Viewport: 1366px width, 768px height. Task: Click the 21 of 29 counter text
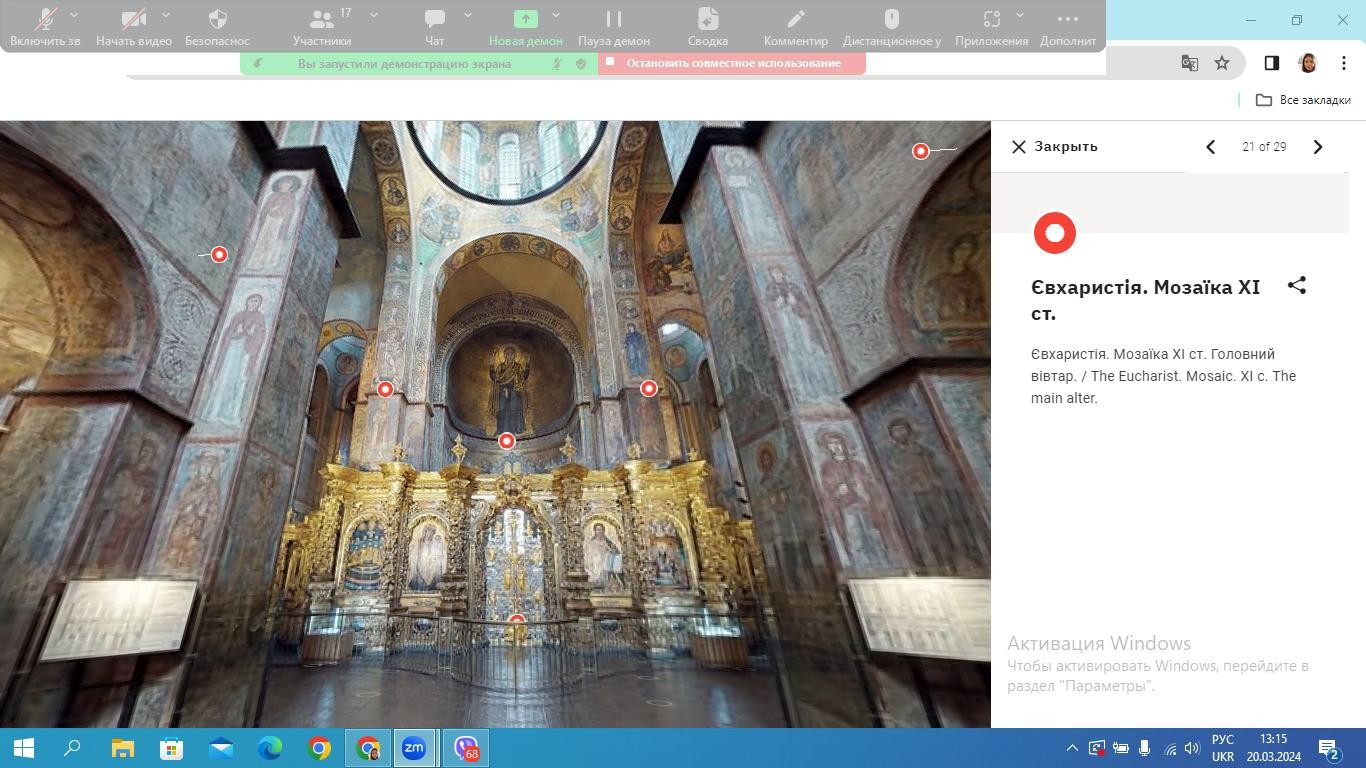click(1264, 147)
